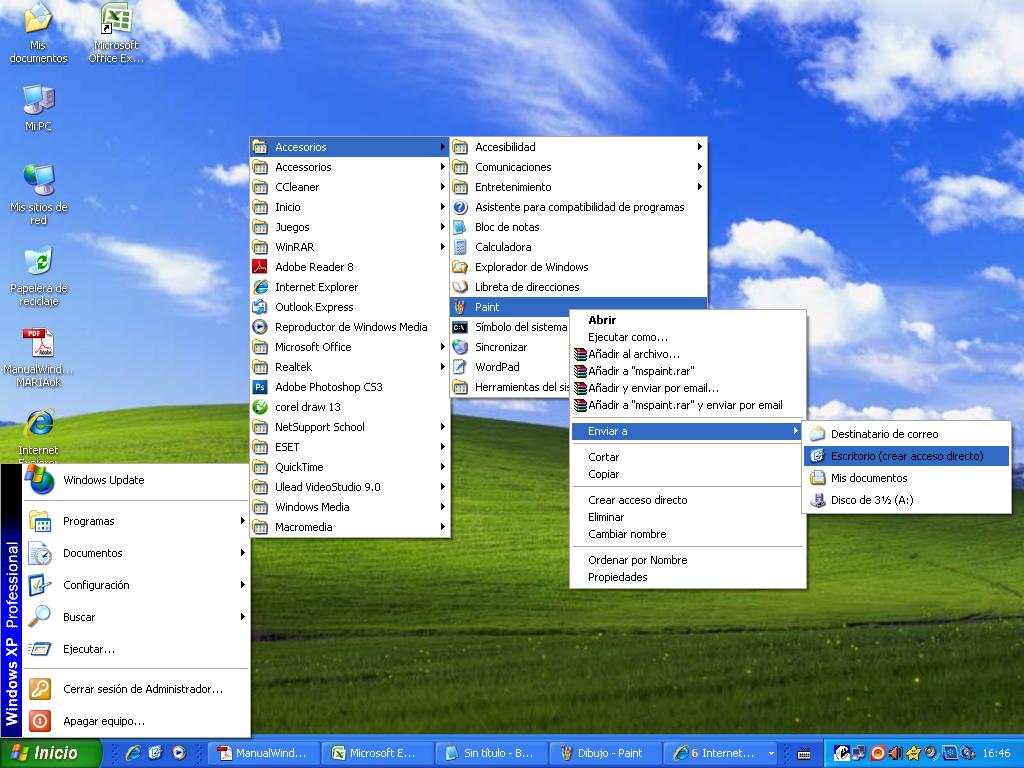Click Cerrar sesión de Administrador...
This screenshot has width=1024, height=768.
coord(136,689)
